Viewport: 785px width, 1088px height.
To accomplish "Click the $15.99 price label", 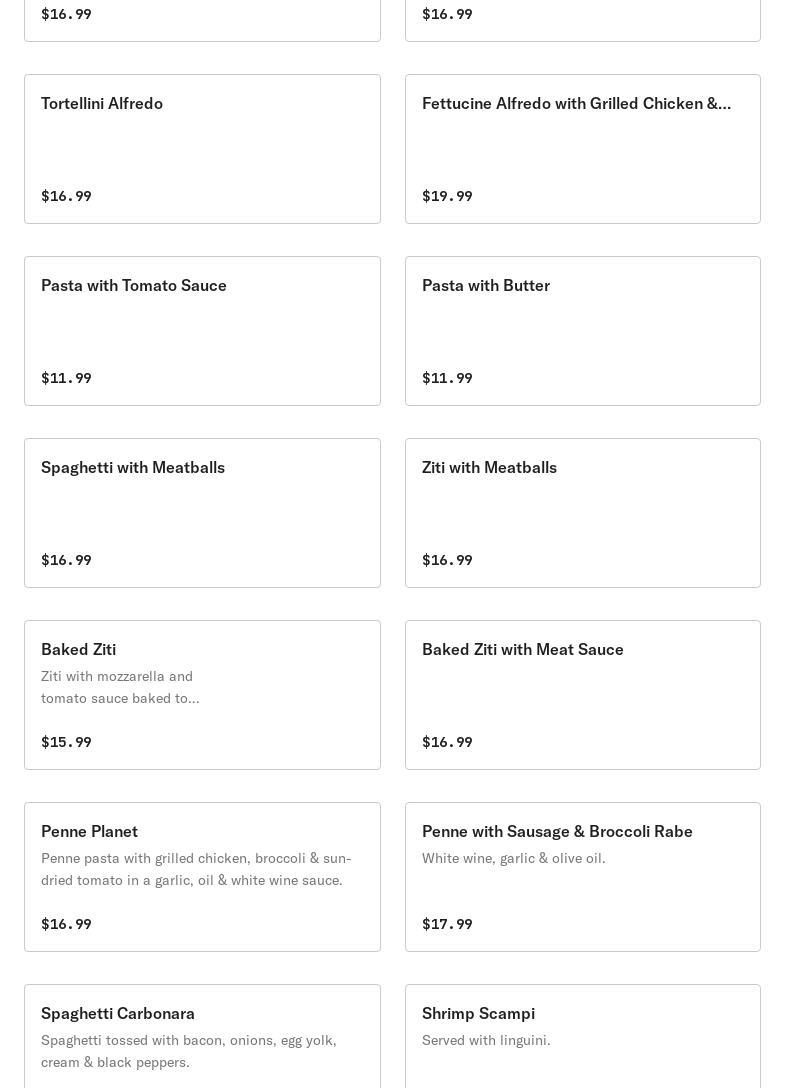I will 66,743.
